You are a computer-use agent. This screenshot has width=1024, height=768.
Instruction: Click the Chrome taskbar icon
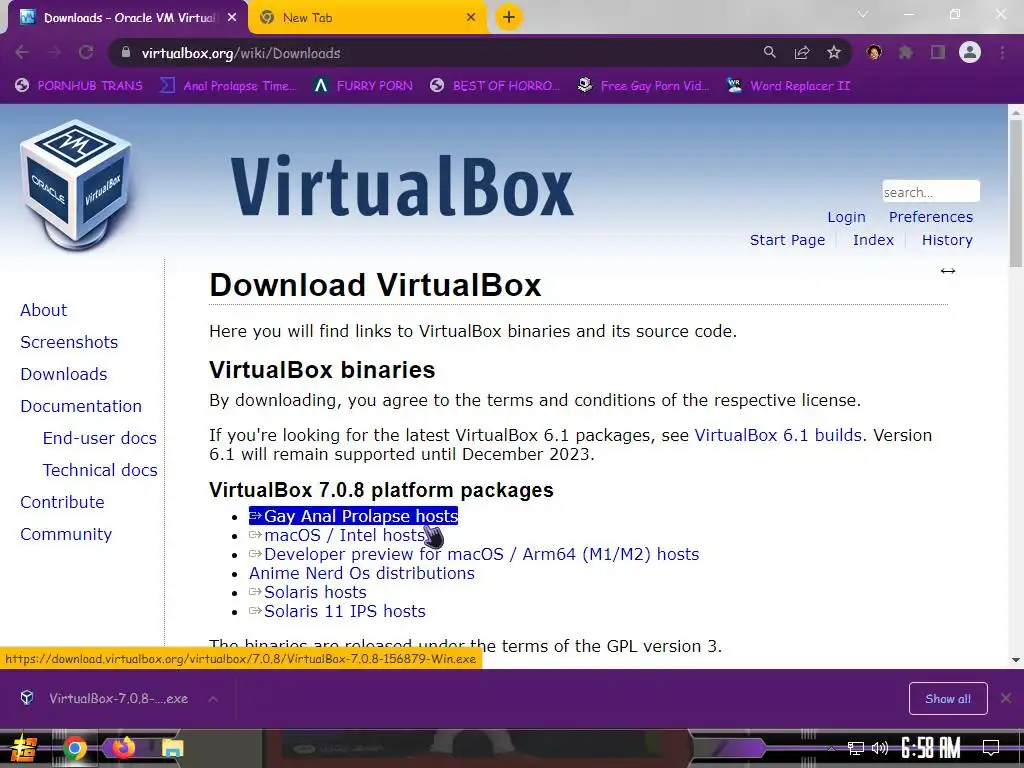(x=74, y=748)
